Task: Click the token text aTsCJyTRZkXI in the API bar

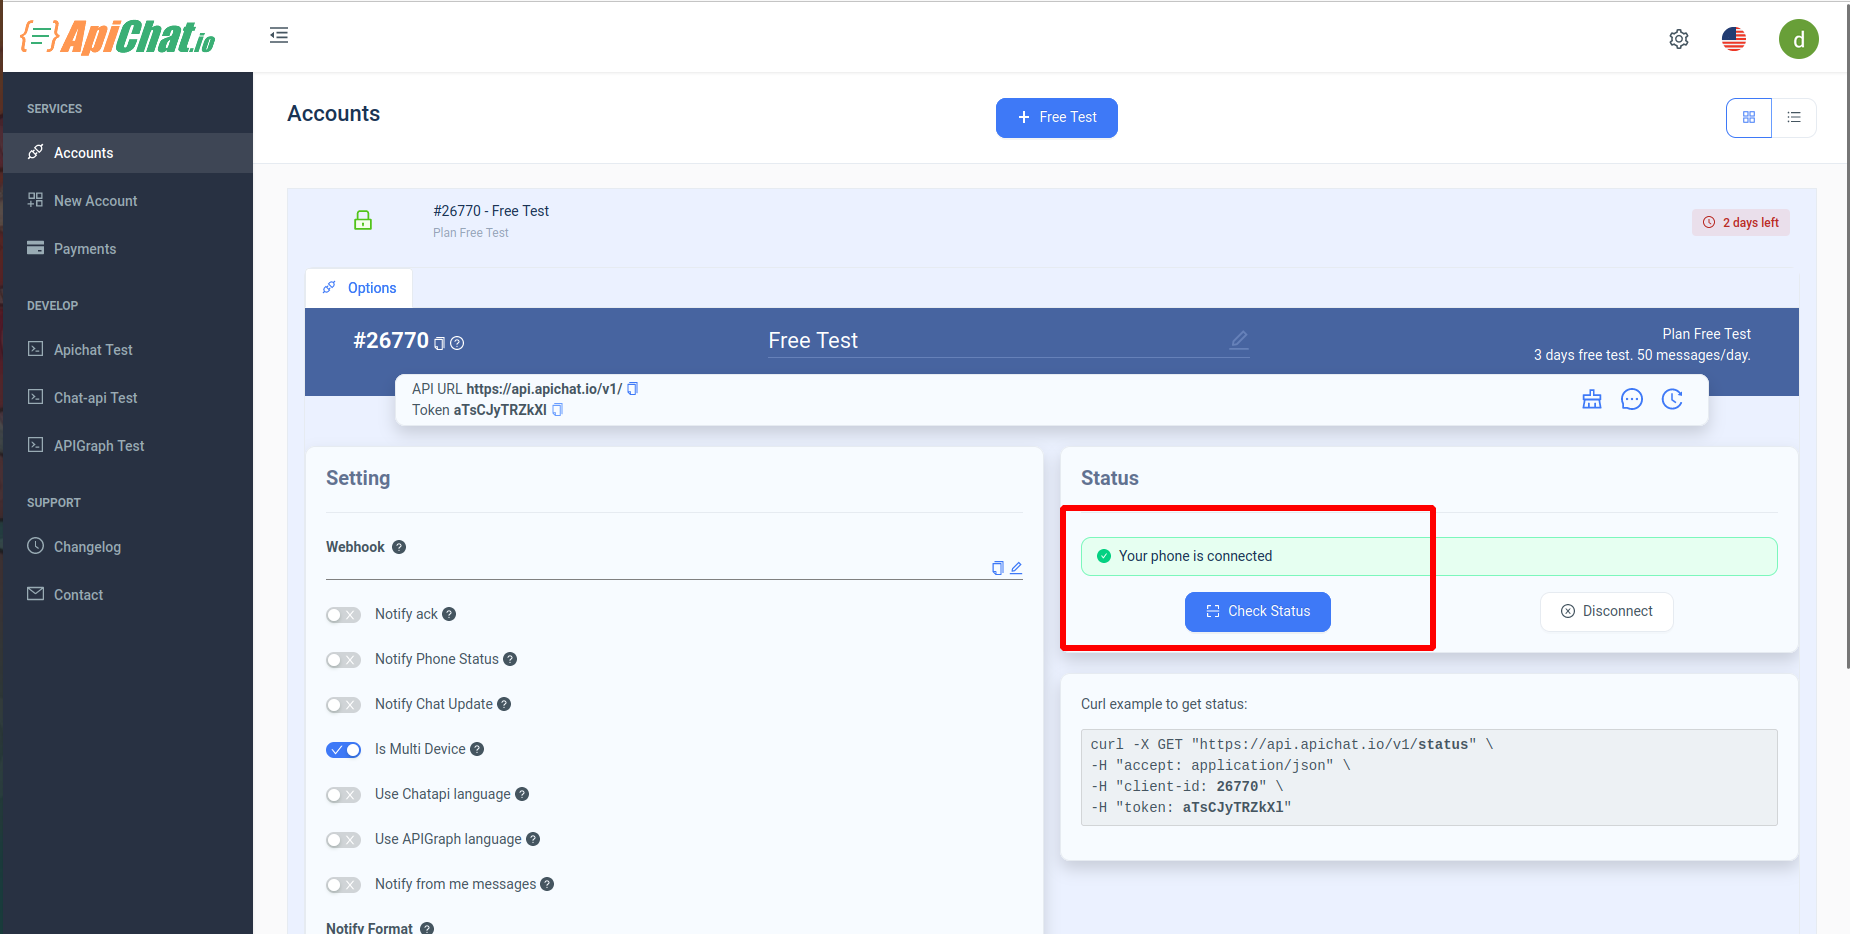Action: tap(500, 410)
